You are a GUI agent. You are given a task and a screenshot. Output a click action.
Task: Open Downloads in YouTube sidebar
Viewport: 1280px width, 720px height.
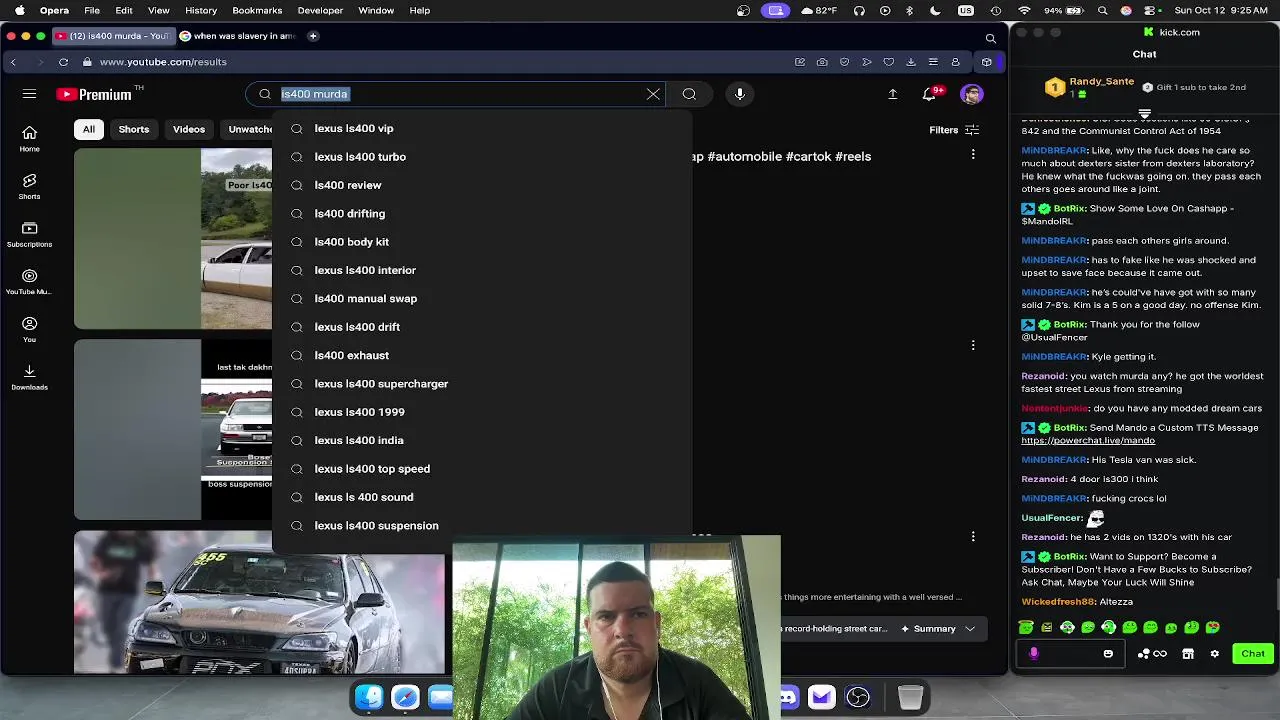click(x=29, y=376)
